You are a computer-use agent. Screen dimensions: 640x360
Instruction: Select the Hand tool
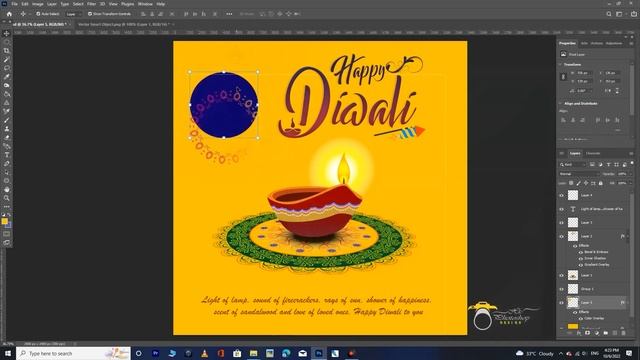(7, 189)
